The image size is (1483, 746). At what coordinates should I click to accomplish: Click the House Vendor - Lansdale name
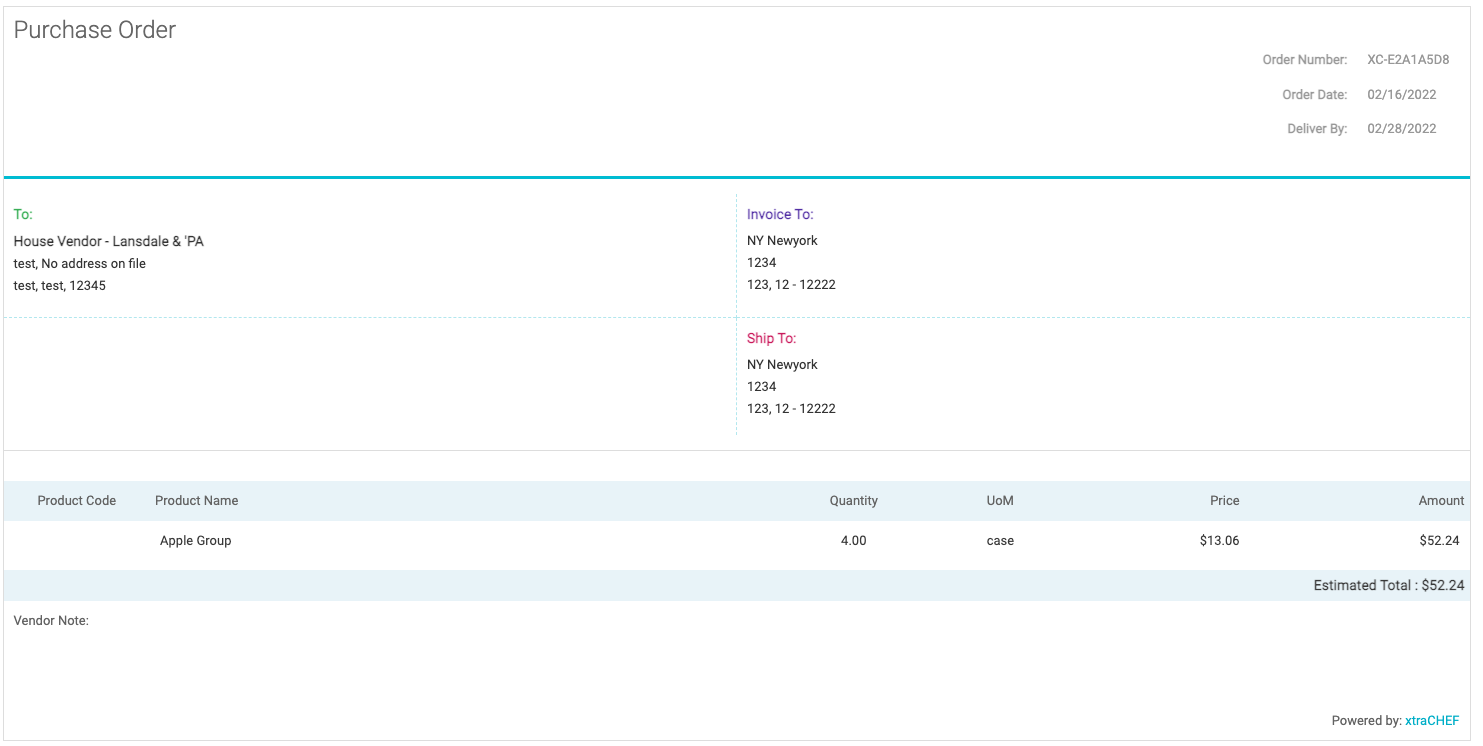[109, 242]
